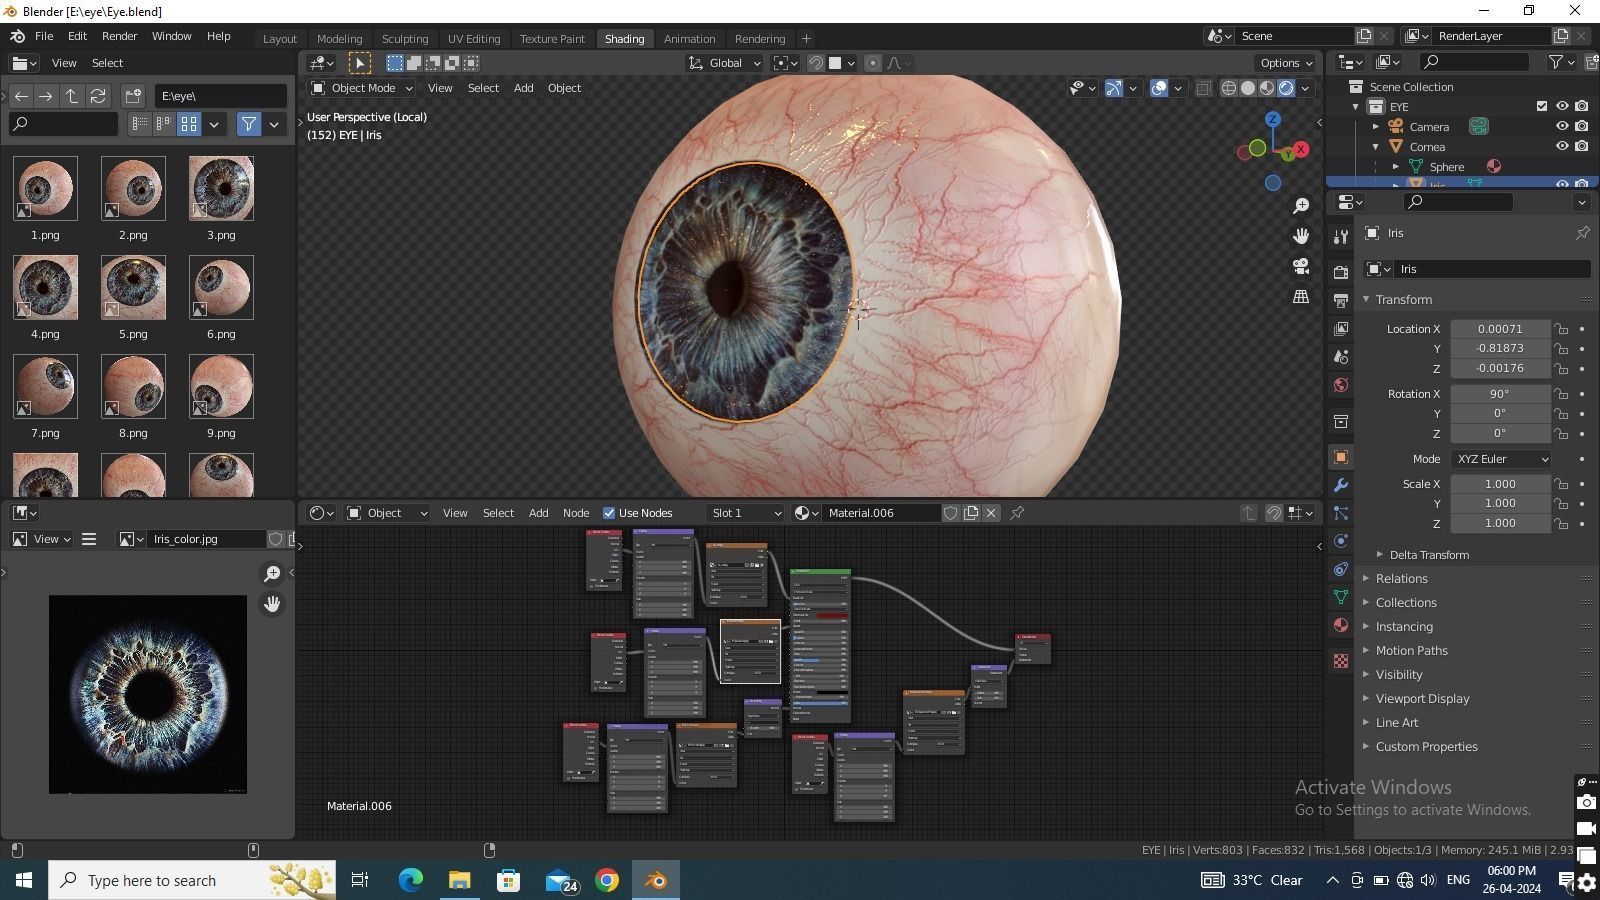The height and width of the screenshot is (900, 1600).
Task: Open node editor Add menu
Action: (x=538, y=513)
